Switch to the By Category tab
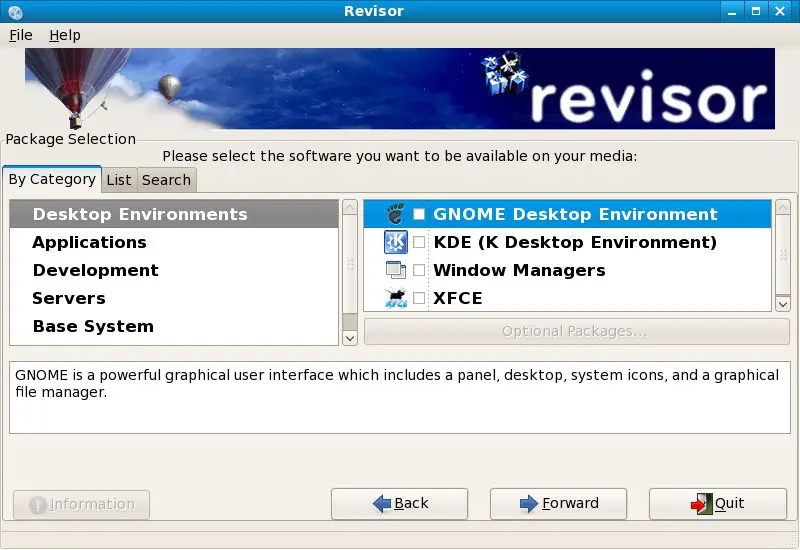This screenshot has width=800, height=550. click(x=52, y=179)
